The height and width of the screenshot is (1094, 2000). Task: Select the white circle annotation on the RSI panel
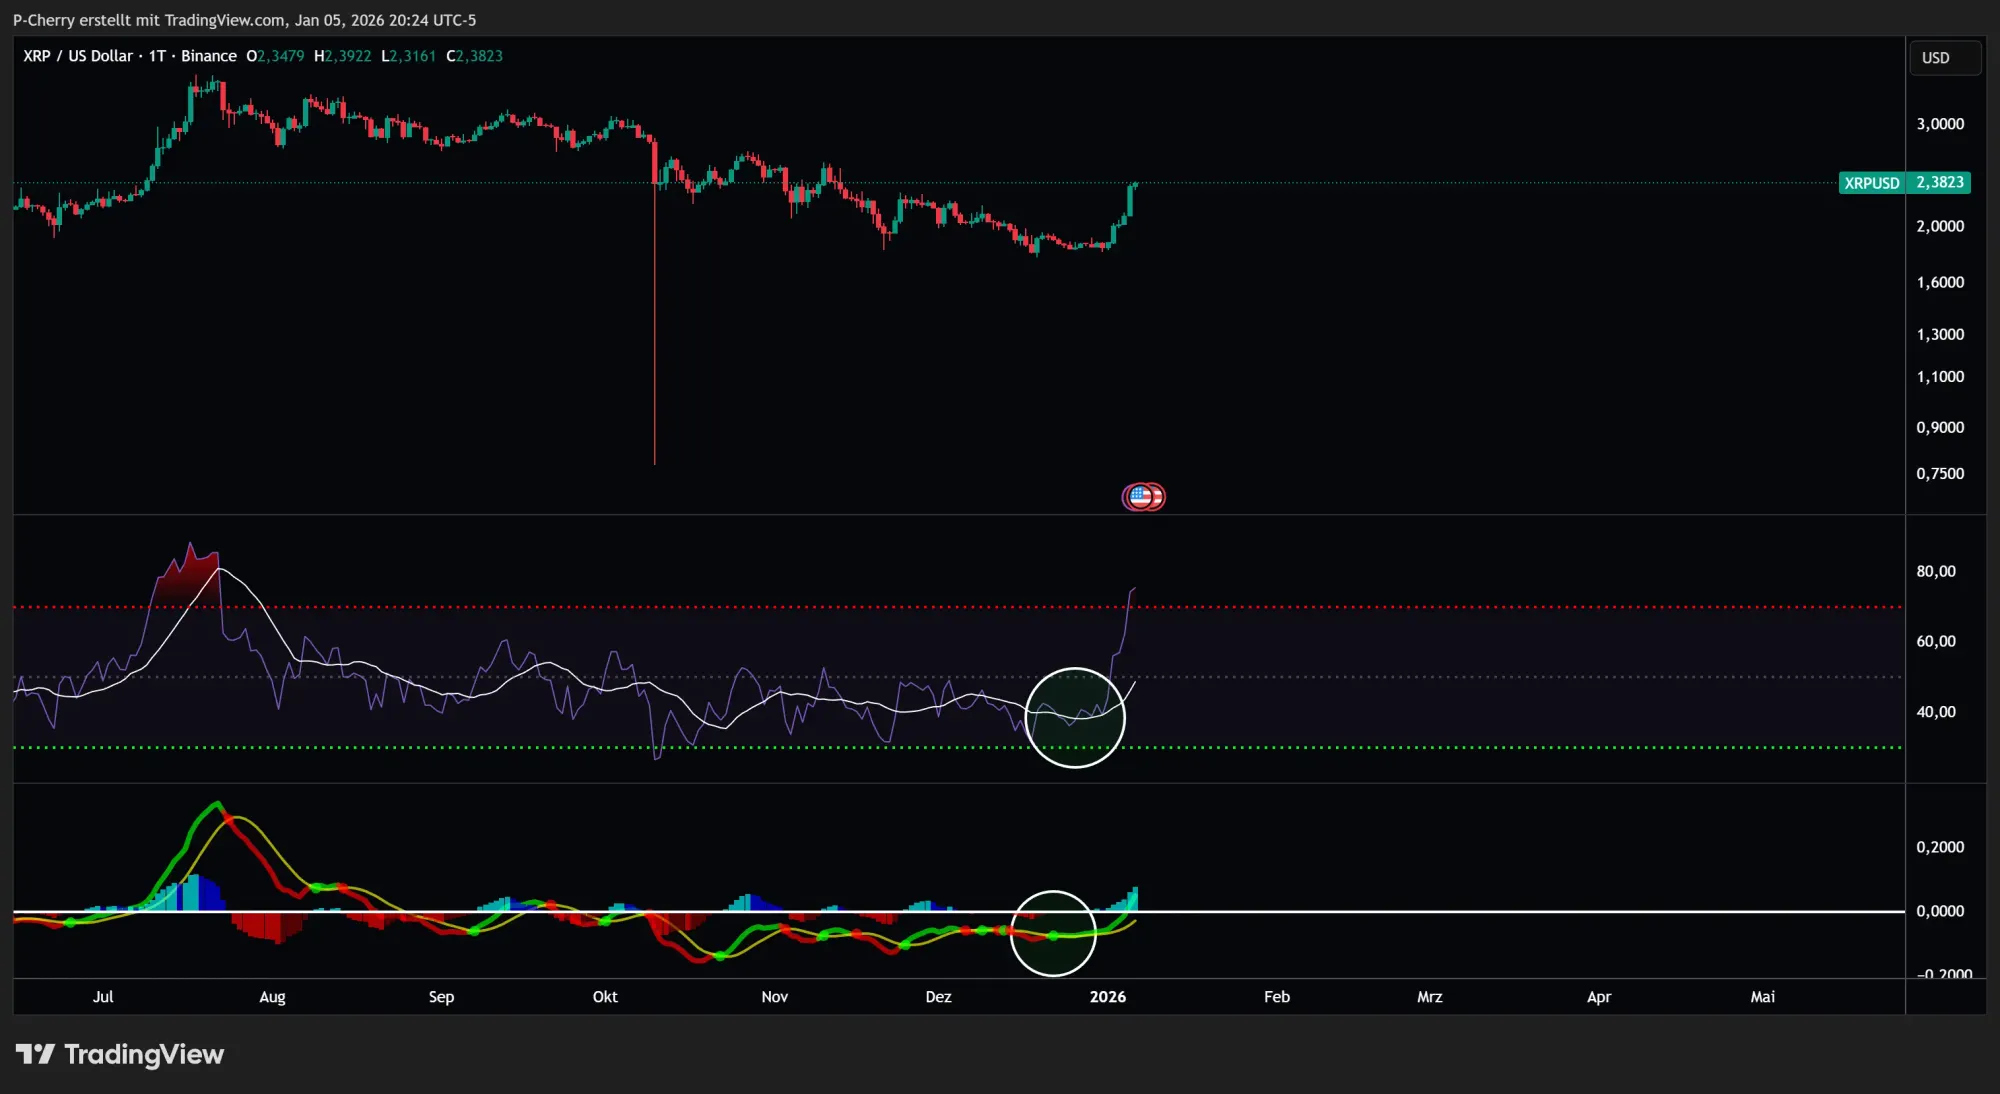pos(1075,717)
